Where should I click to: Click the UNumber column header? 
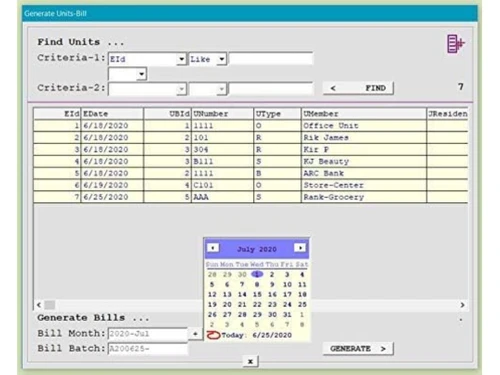click(223, 114)
